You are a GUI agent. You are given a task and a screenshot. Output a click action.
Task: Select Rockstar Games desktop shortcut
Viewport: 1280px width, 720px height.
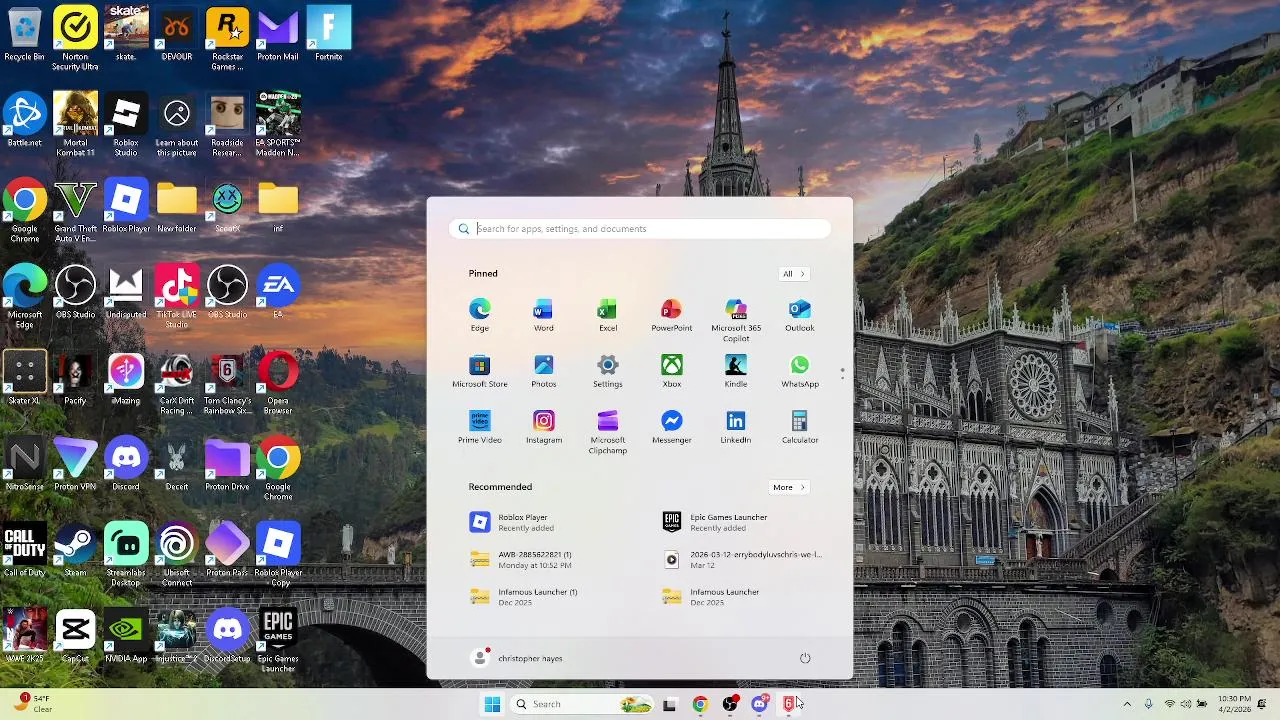(227, 39)
